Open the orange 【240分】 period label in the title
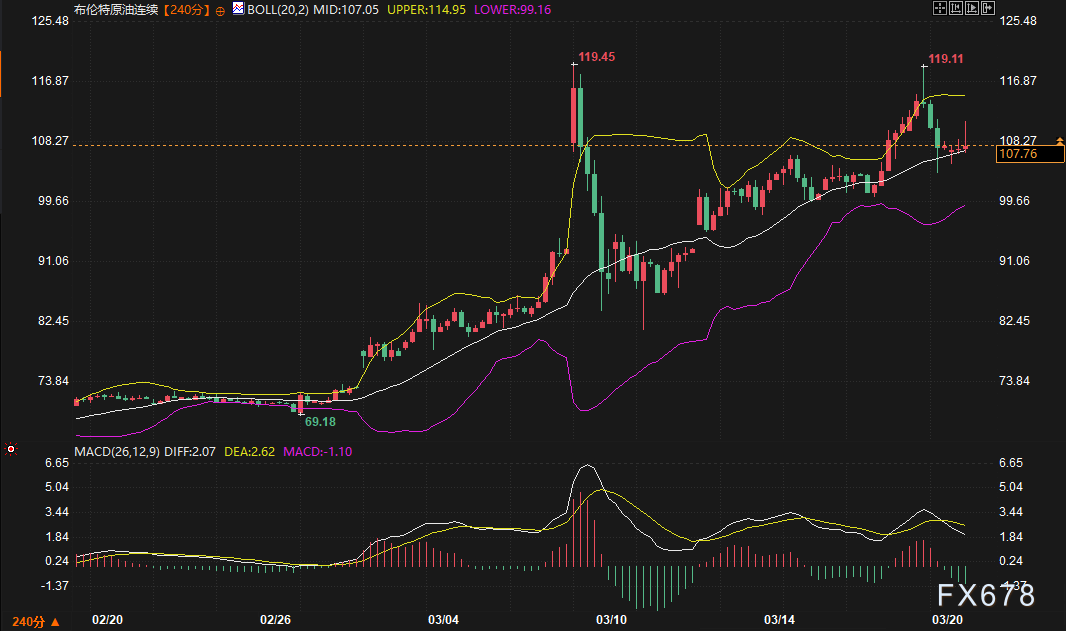Viewport: 1066px width, 631px height. coord(186,10)
